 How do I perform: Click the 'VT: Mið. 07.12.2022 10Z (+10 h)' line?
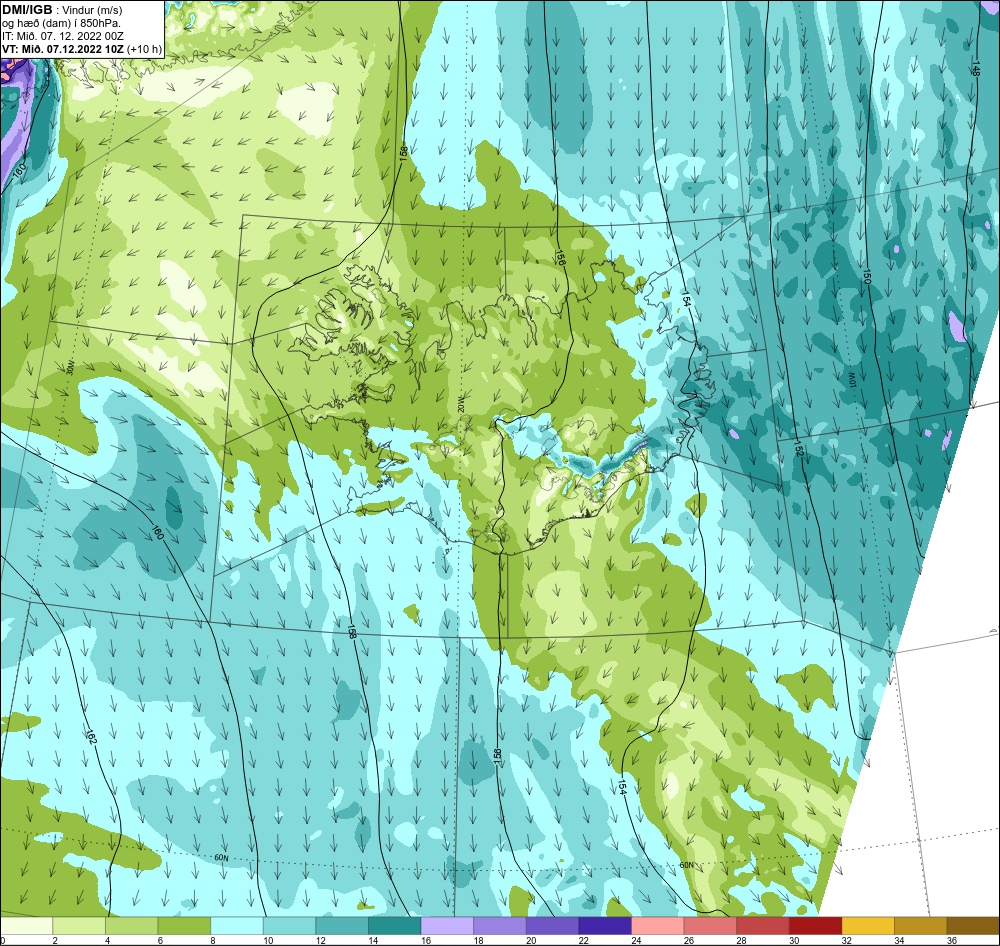pos(82,49)
